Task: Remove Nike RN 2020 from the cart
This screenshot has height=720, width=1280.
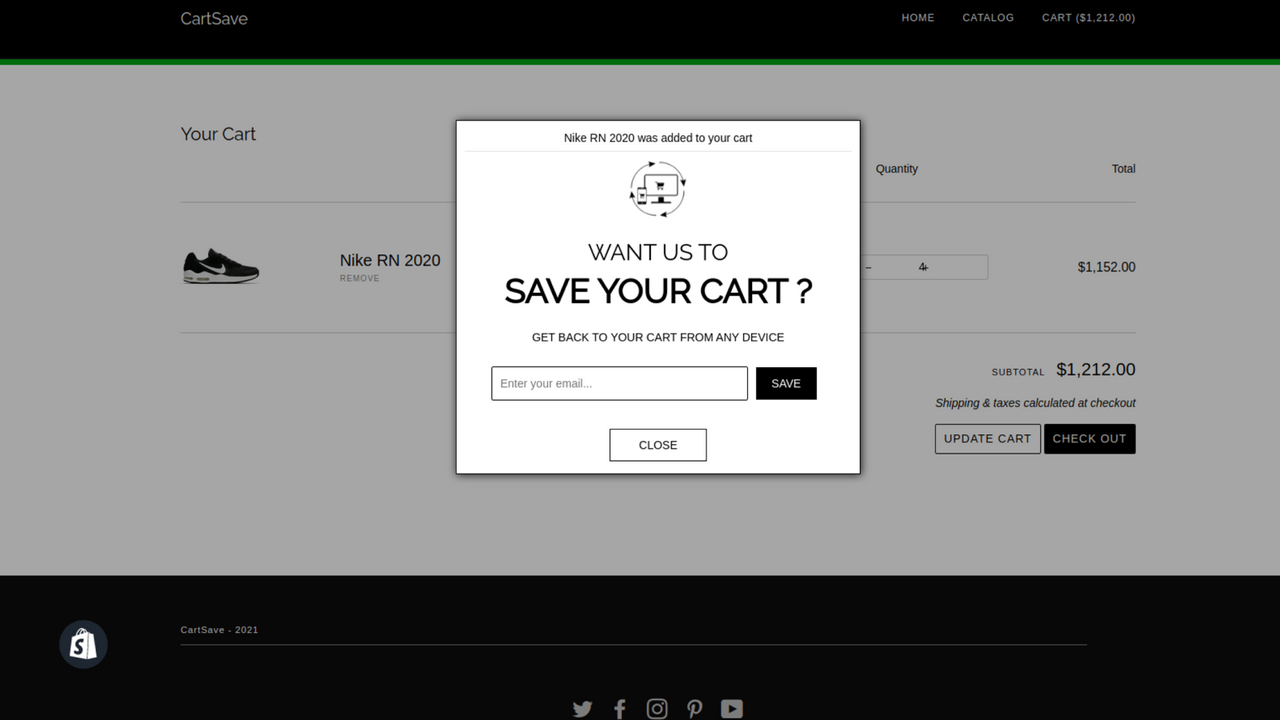Action: point(359,278)
